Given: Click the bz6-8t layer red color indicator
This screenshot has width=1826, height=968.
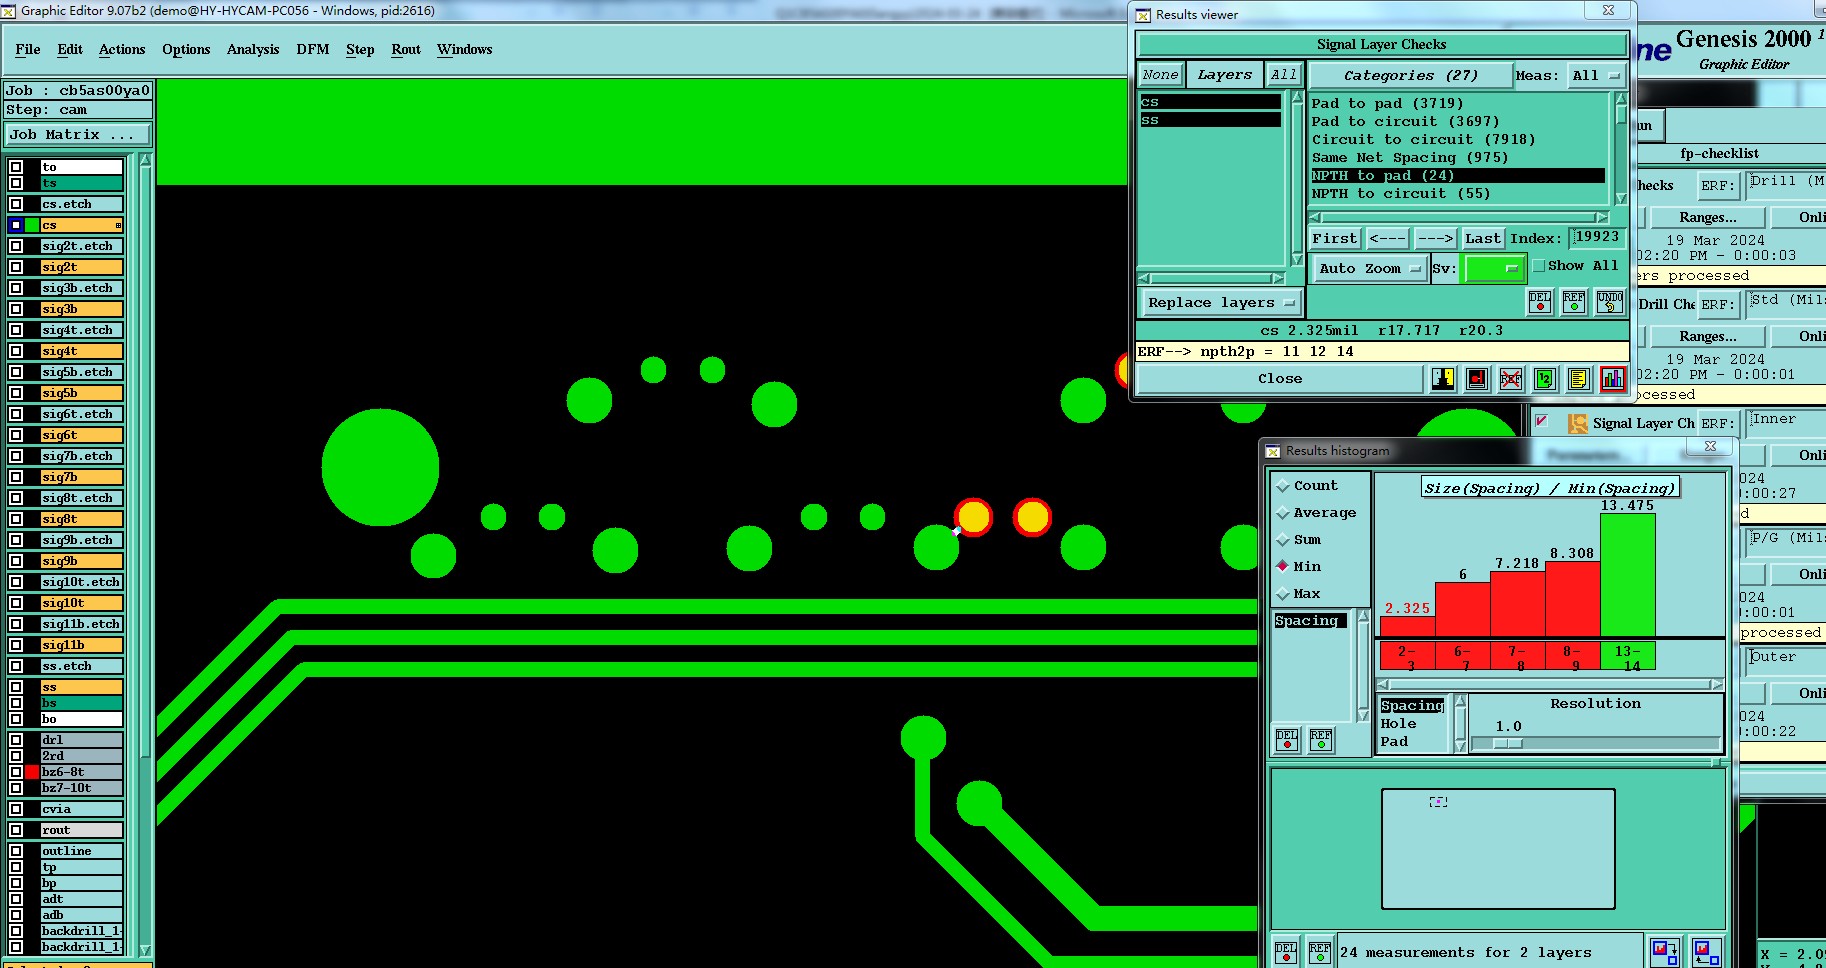Looking at the screenshot, I should click(32, 772).
